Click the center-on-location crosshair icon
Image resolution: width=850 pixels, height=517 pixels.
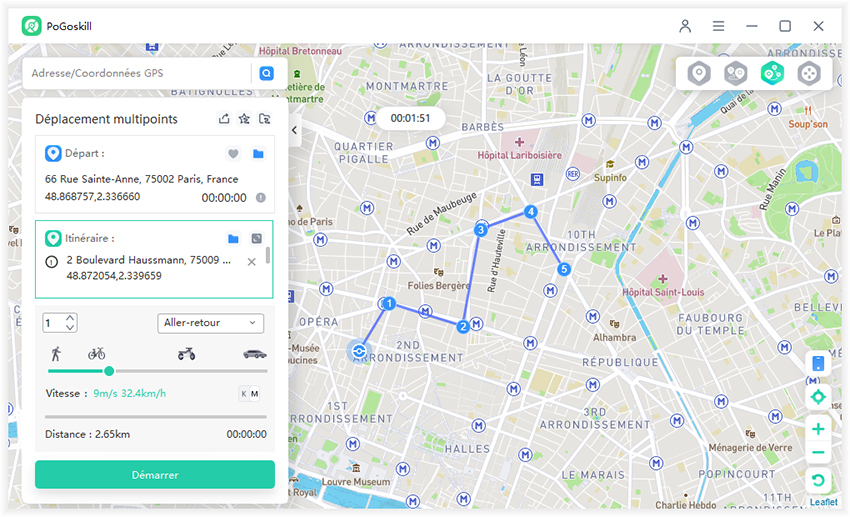818,397
